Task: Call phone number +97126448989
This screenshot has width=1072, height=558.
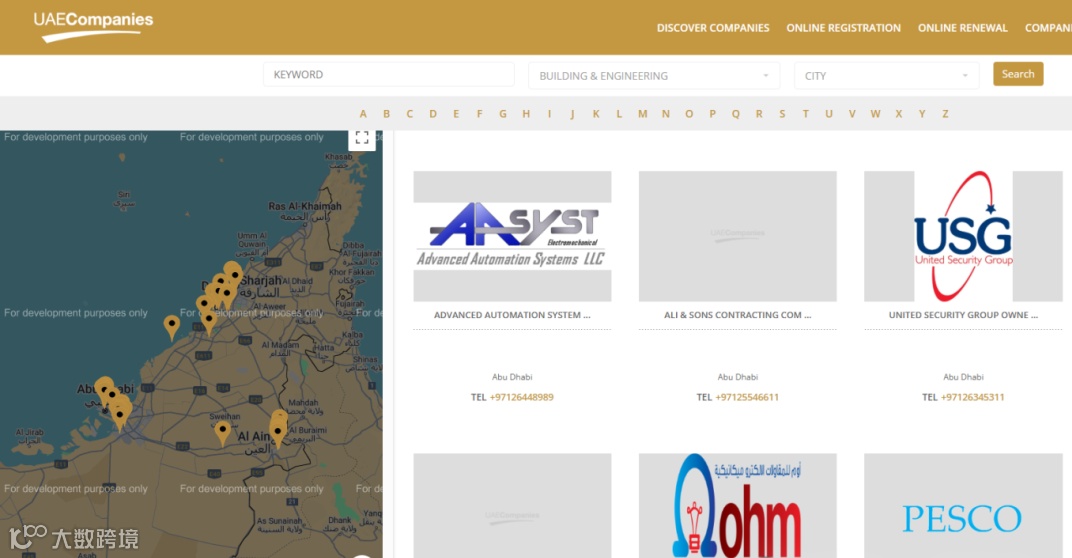Action: tap(522, 397)
